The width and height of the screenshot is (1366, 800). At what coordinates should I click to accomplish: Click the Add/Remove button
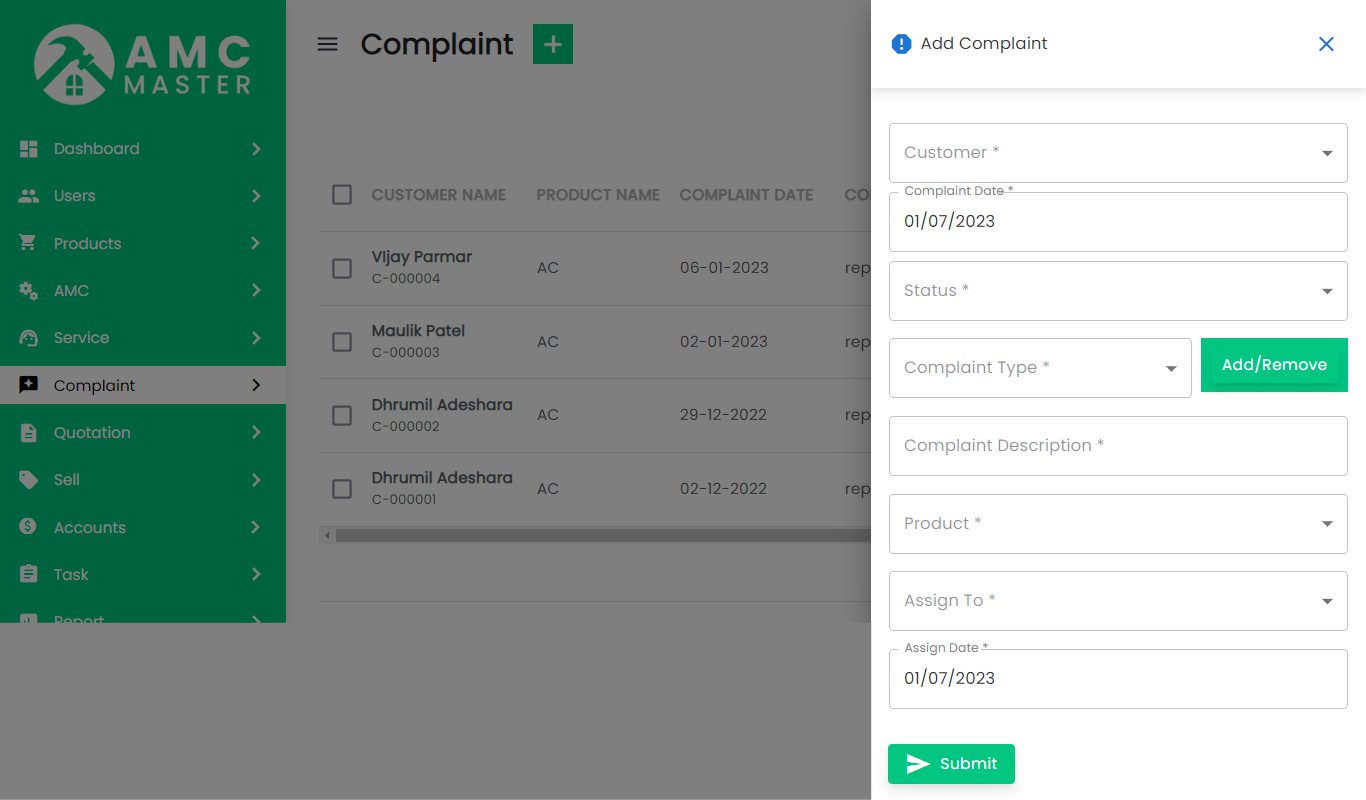1274,364
